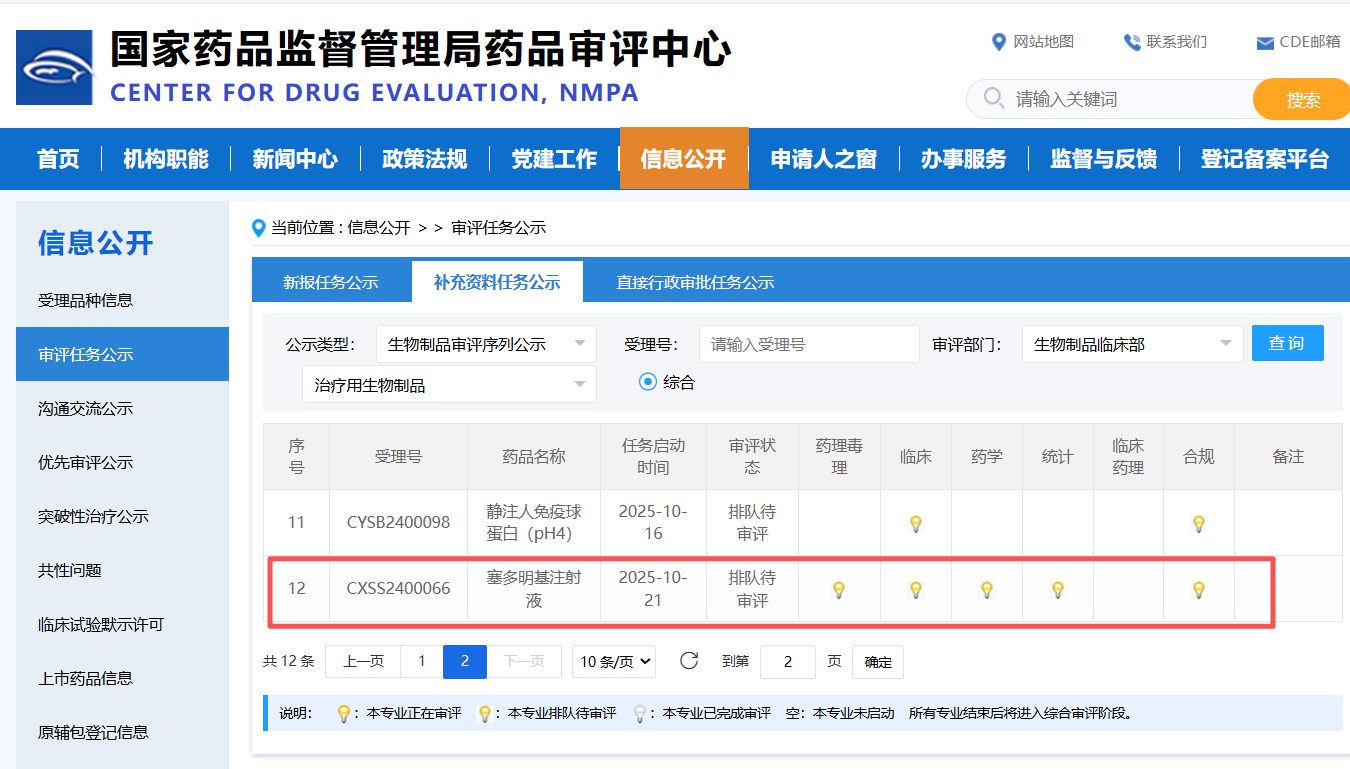Open the 治疗用生物制品 dropdown
This screenshot has width=1350, height=769.
449,385
